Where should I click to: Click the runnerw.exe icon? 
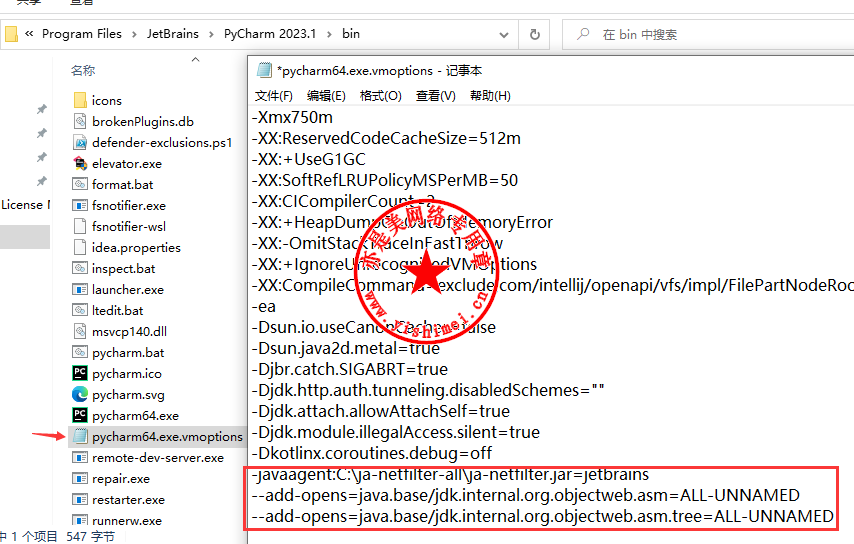click(x=80, y=520)
